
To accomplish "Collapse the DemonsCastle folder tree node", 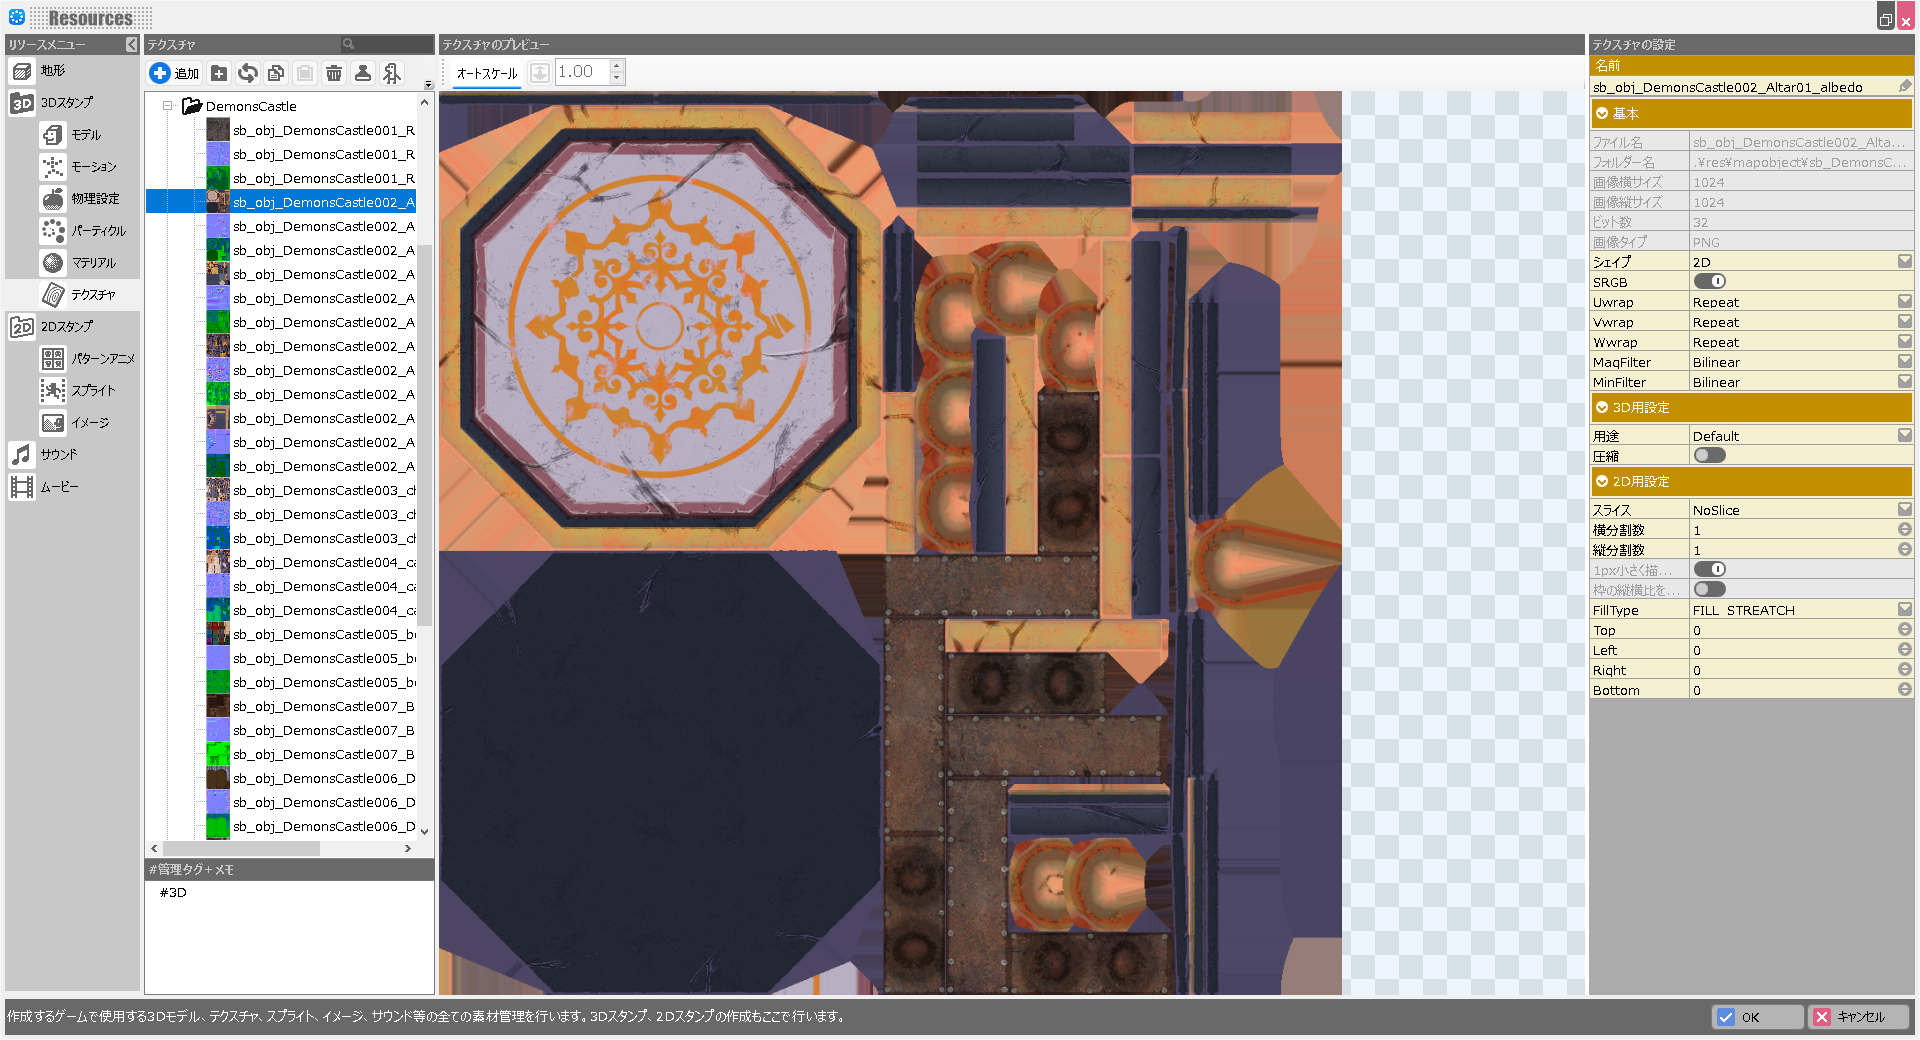I will tap(168, 106).
